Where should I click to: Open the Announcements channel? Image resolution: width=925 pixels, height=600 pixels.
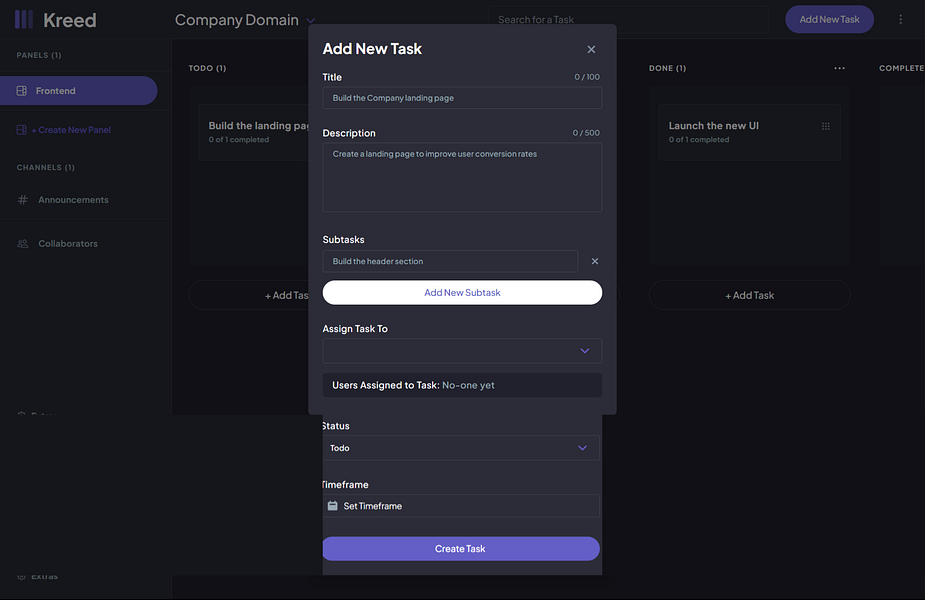point(73,200)
